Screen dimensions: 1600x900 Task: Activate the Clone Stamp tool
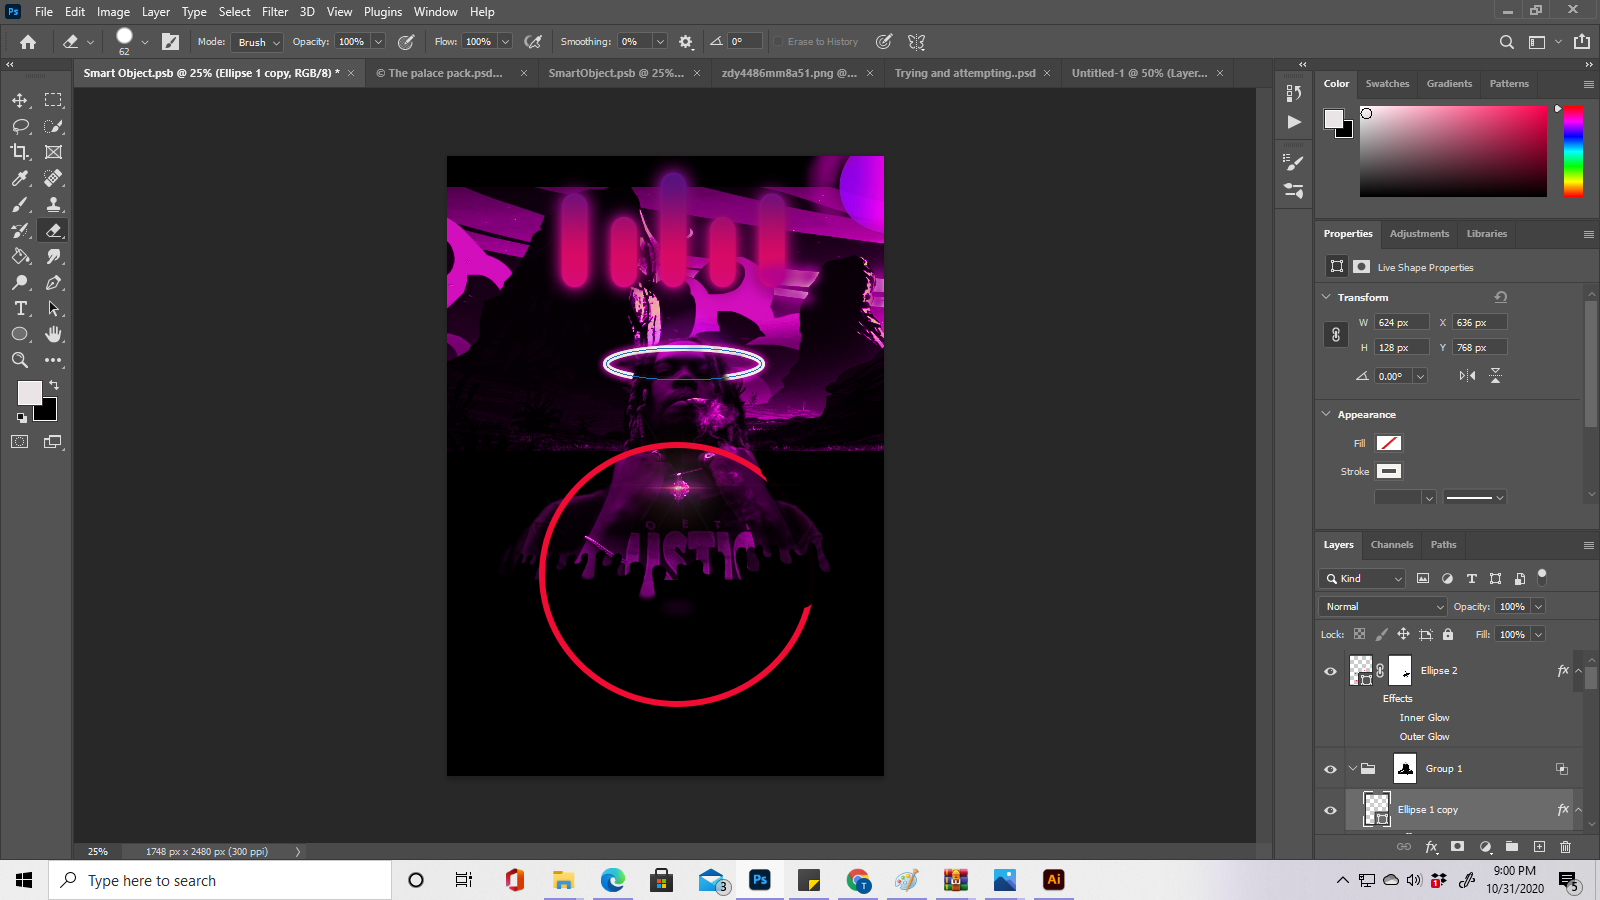(53, 204)
